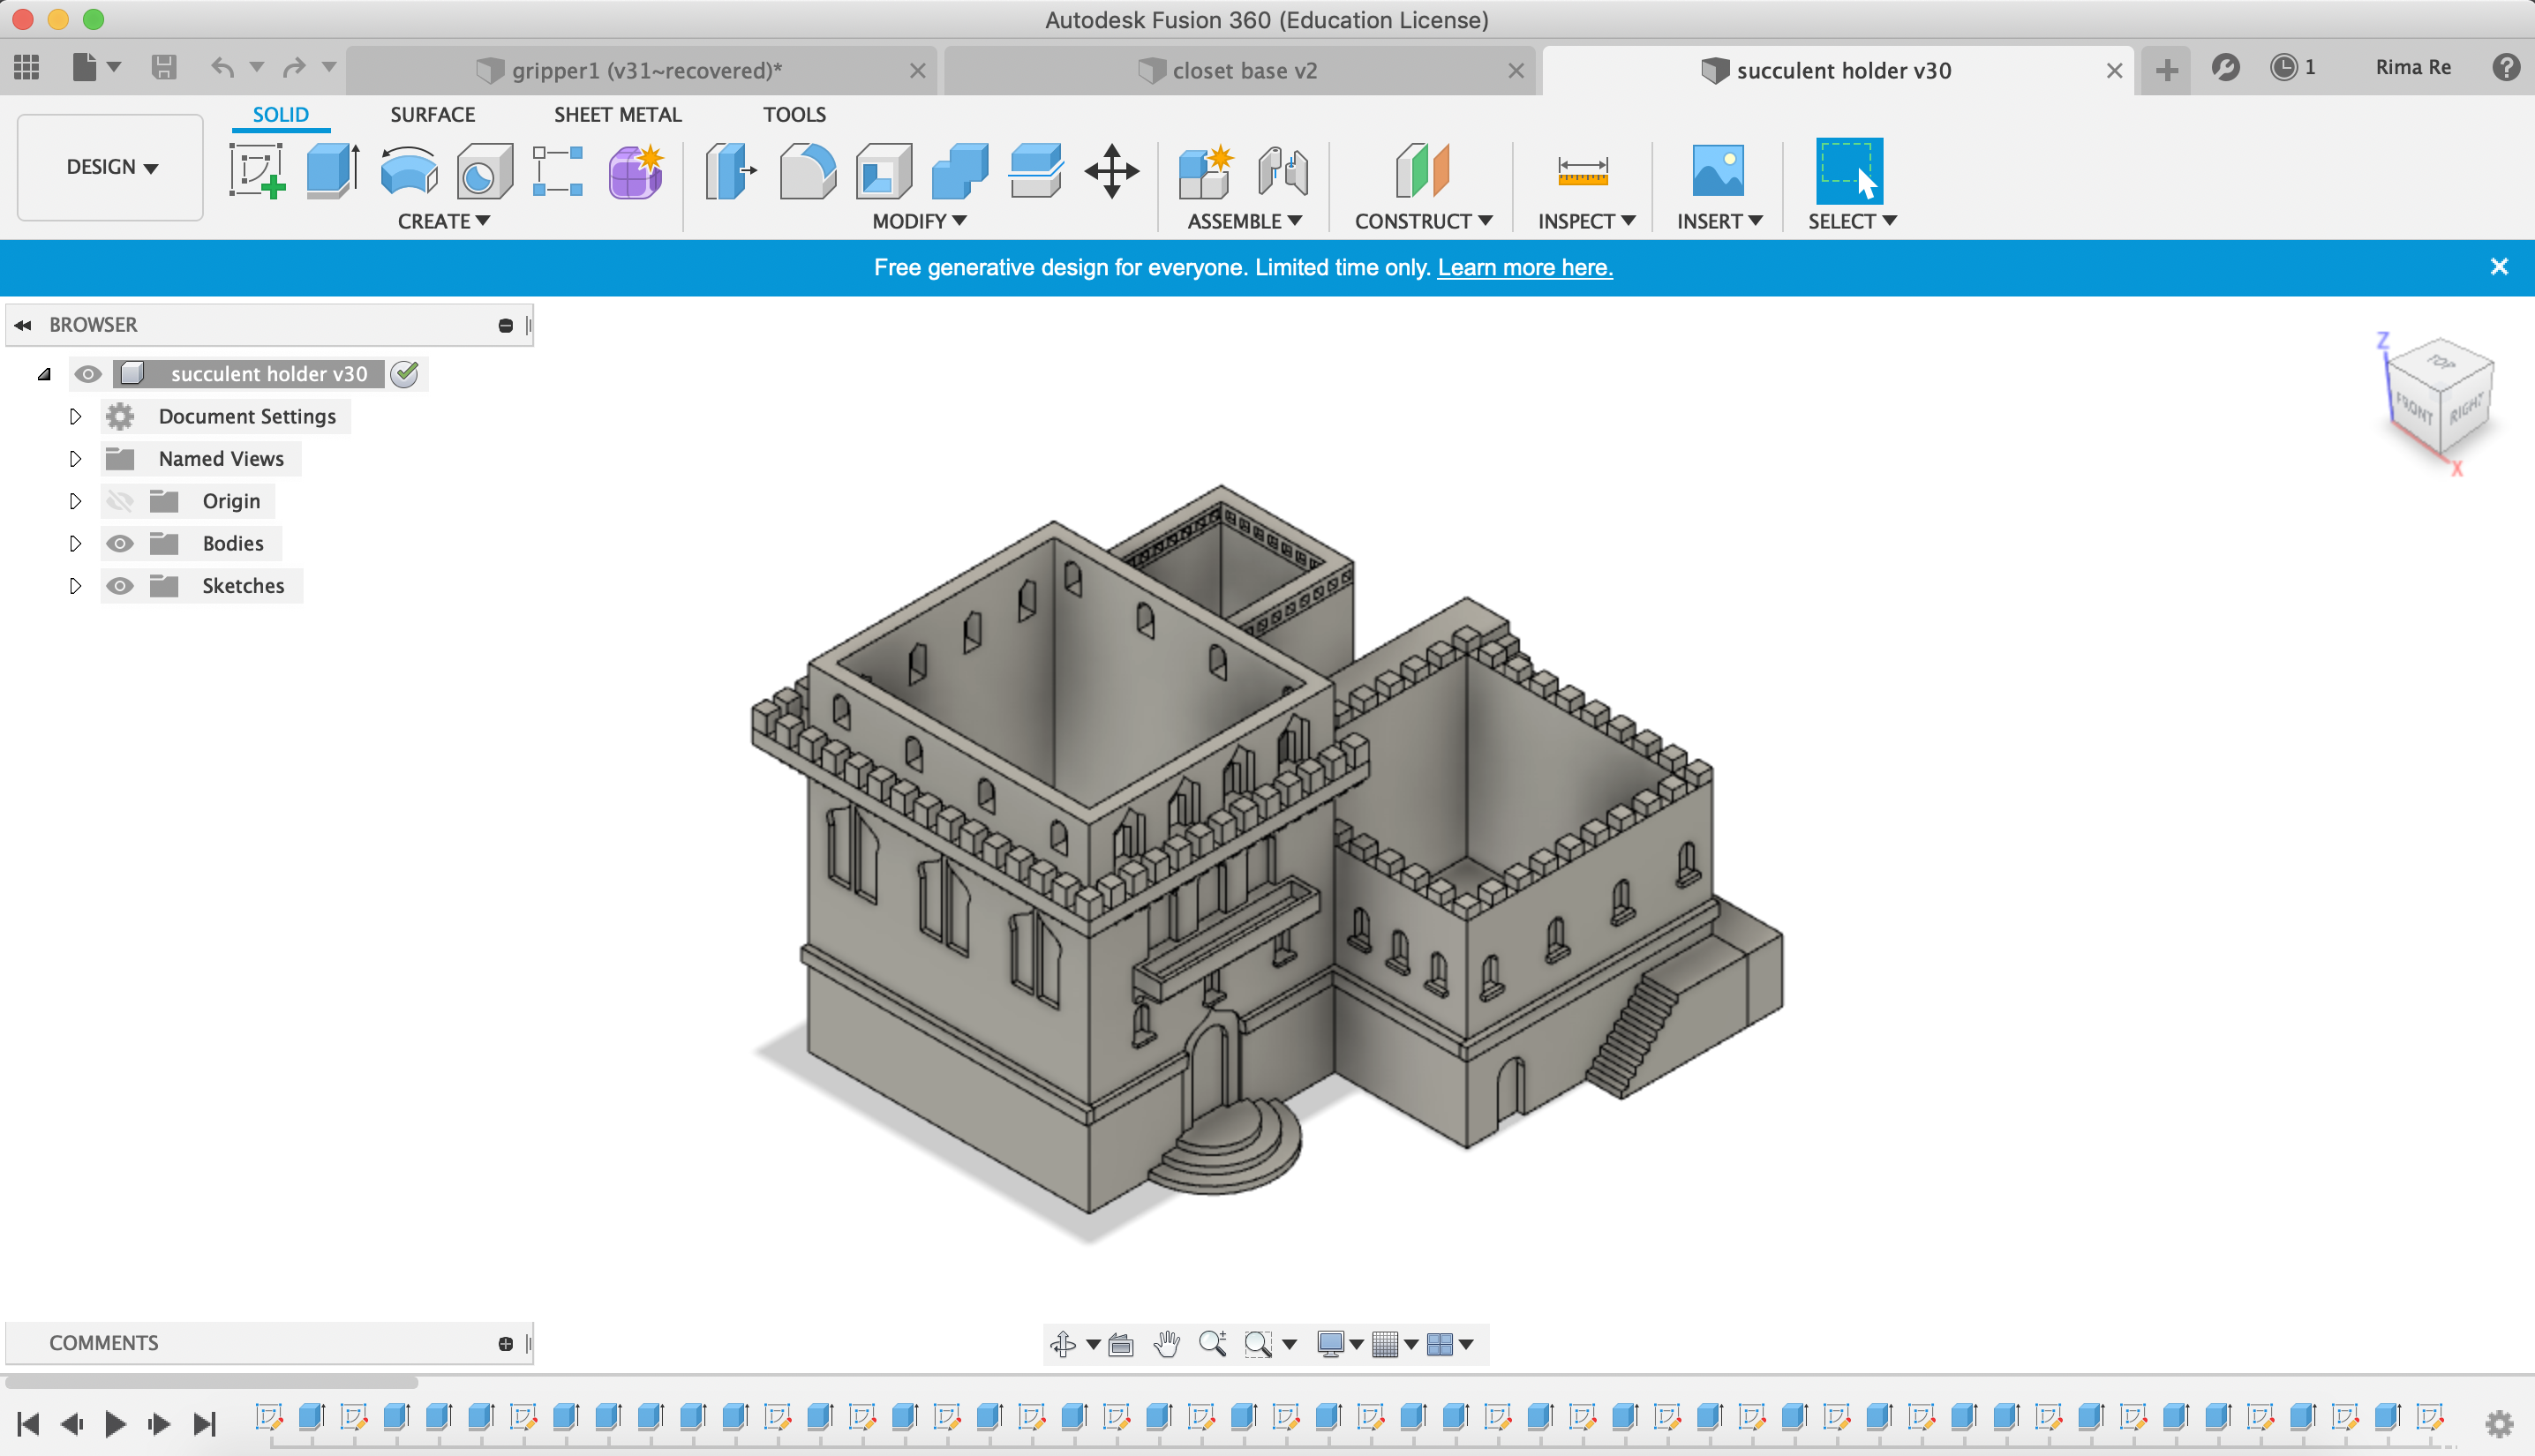
Task: Open the CONSTRUCT dropdown menu
Action: 1422,221
